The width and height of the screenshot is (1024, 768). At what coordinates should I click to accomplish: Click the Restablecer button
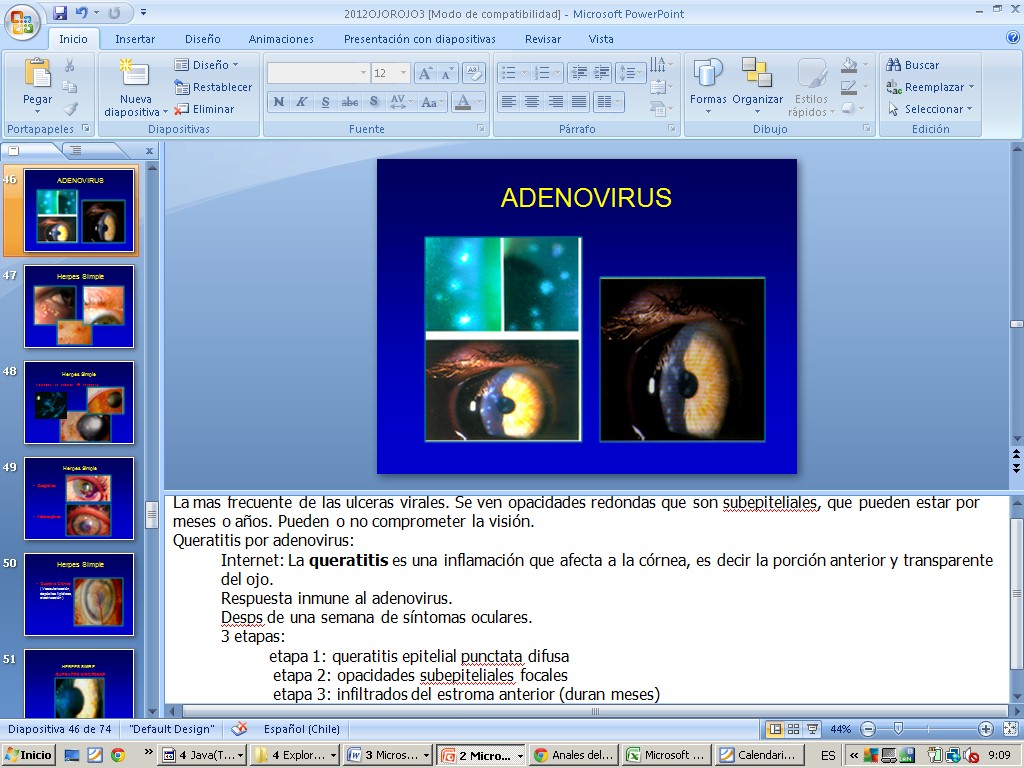213,87
